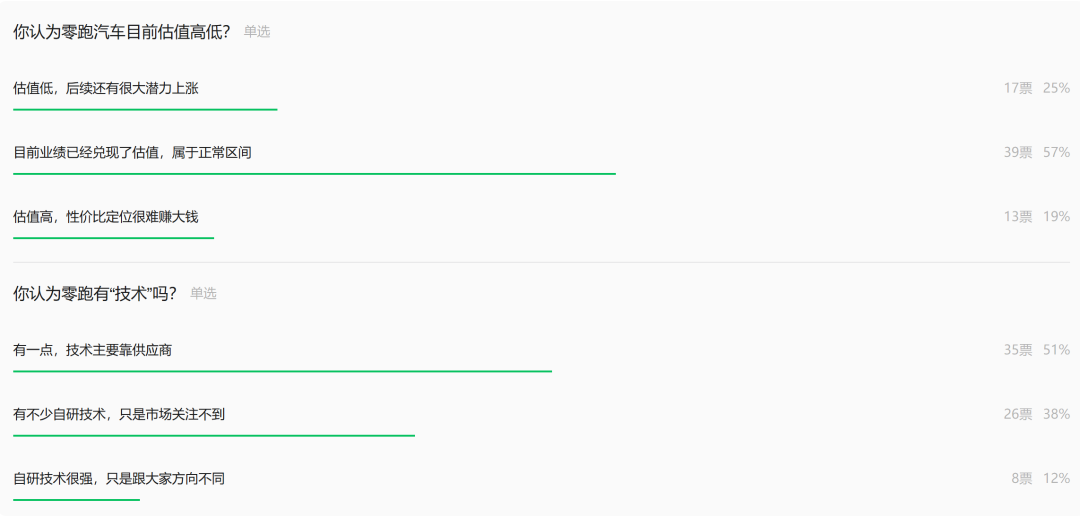This screenshot has width=1080, height=517.
Task: Pick 自研技术很强，只是跟大家方向不同 answer
Action: click(x=119, y=478)
